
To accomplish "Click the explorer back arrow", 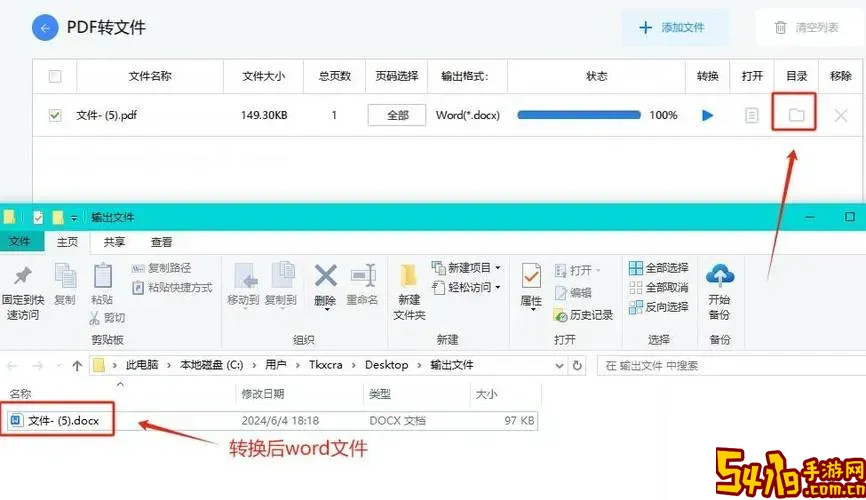I will [x=12, y=365].
